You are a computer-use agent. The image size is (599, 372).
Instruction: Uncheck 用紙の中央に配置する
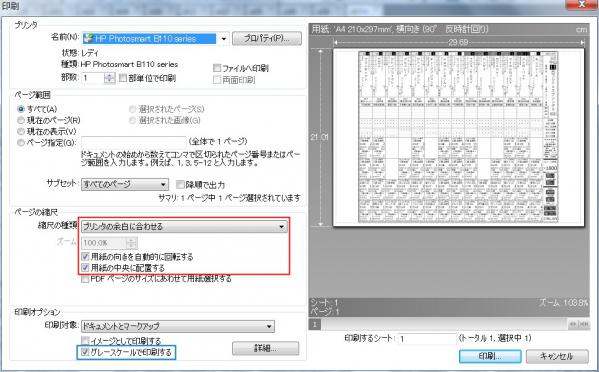point(85,268)
